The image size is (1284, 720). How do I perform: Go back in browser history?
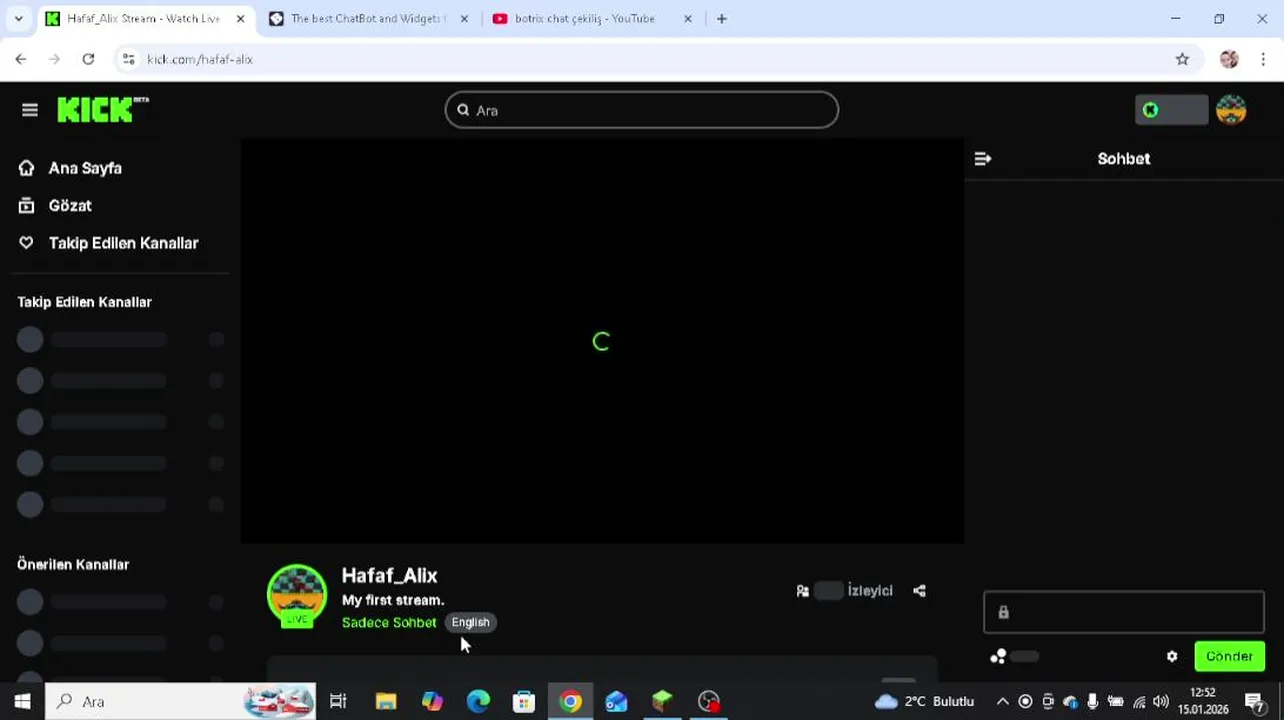21,59
